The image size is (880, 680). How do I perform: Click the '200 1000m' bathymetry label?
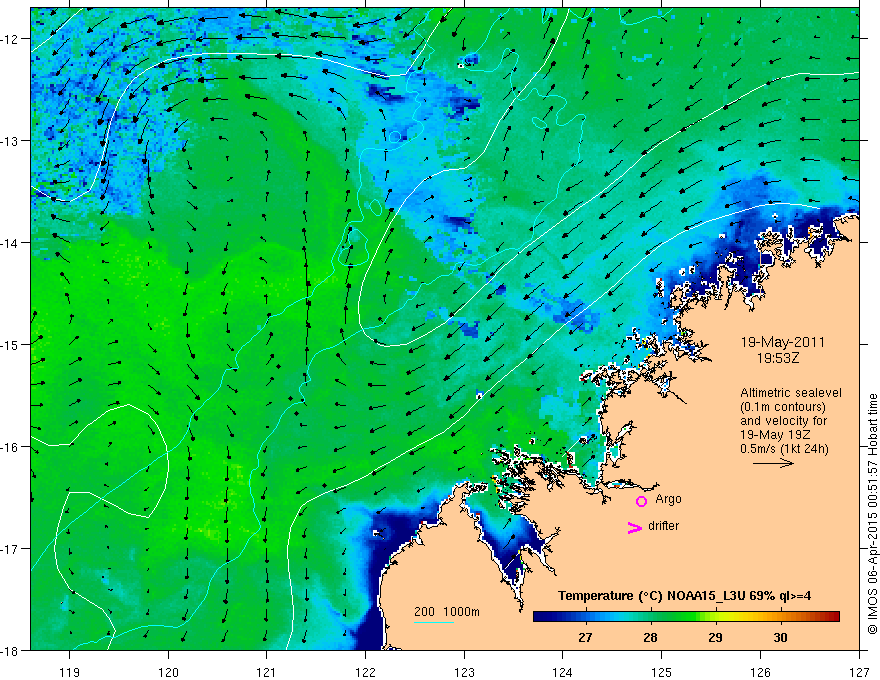(x=447, y=612)
